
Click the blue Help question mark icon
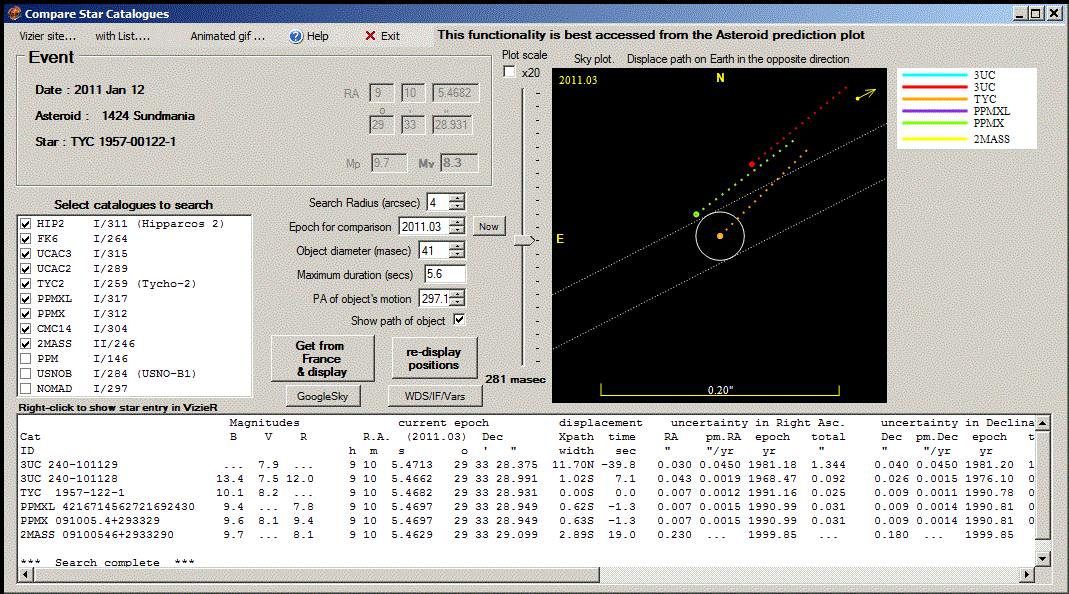click(x=296, y=36)
